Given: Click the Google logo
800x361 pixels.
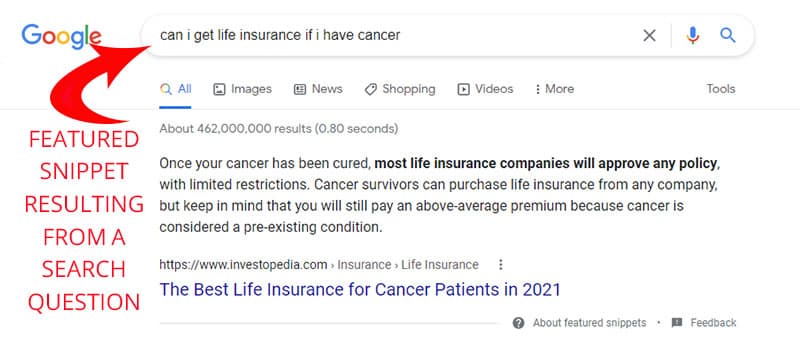Looking at the screenshot, I should point(61,36).
